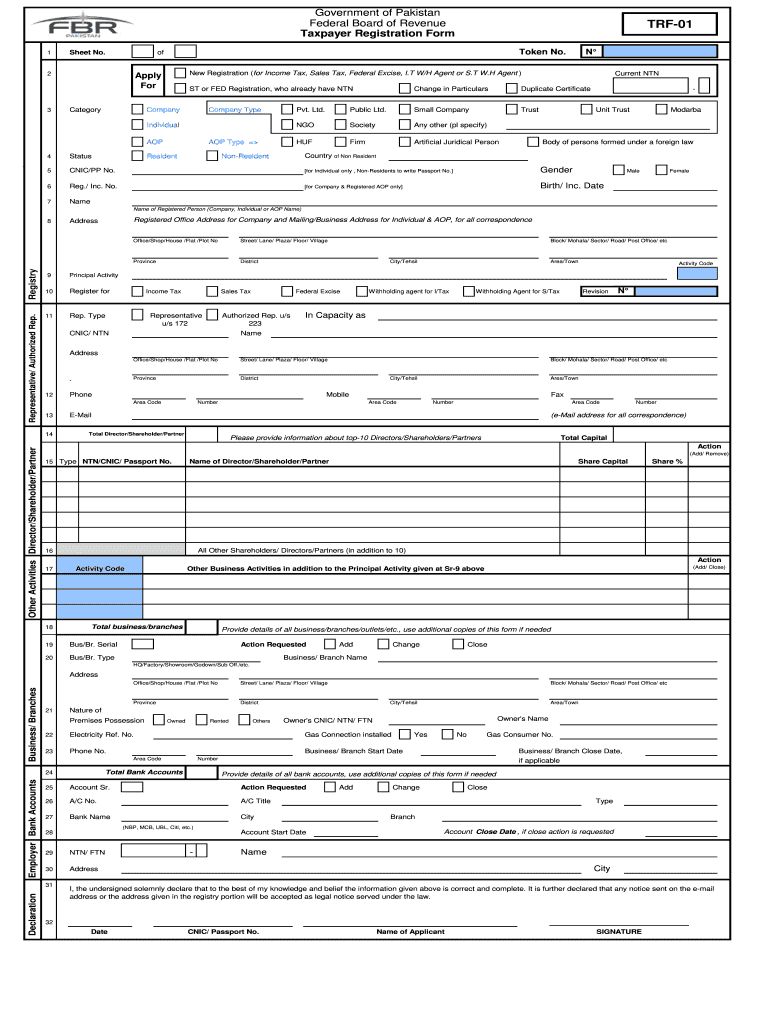This screenshot has width=770, height=1024.
Task: Check the Rented premises possession box
Action: click(x=201, y=719)
